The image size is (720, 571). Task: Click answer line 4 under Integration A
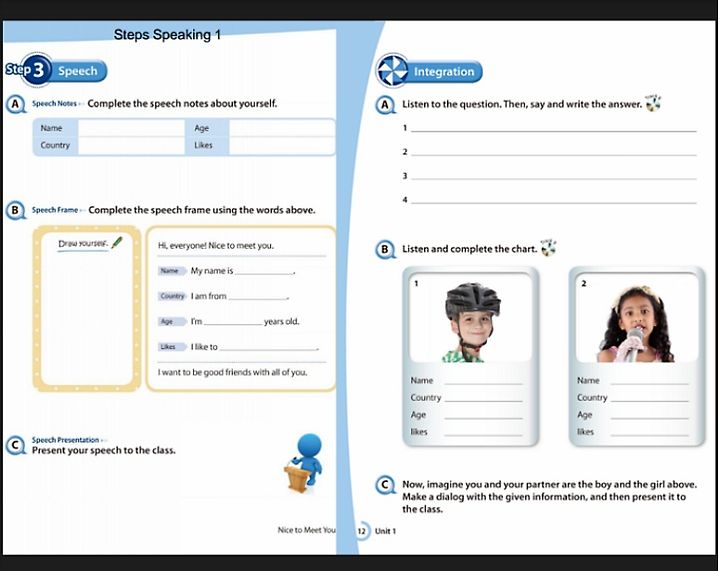pyautogui.click(x=554, y=200)
